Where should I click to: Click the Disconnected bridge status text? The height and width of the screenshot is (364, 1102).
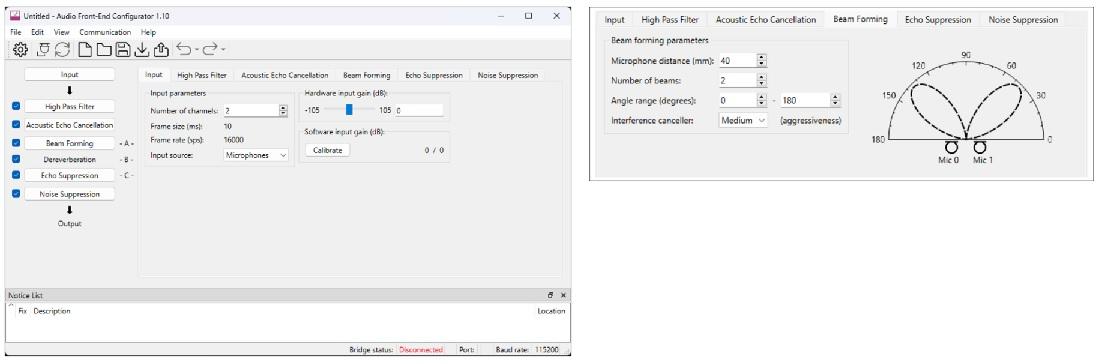pos(421,349)
